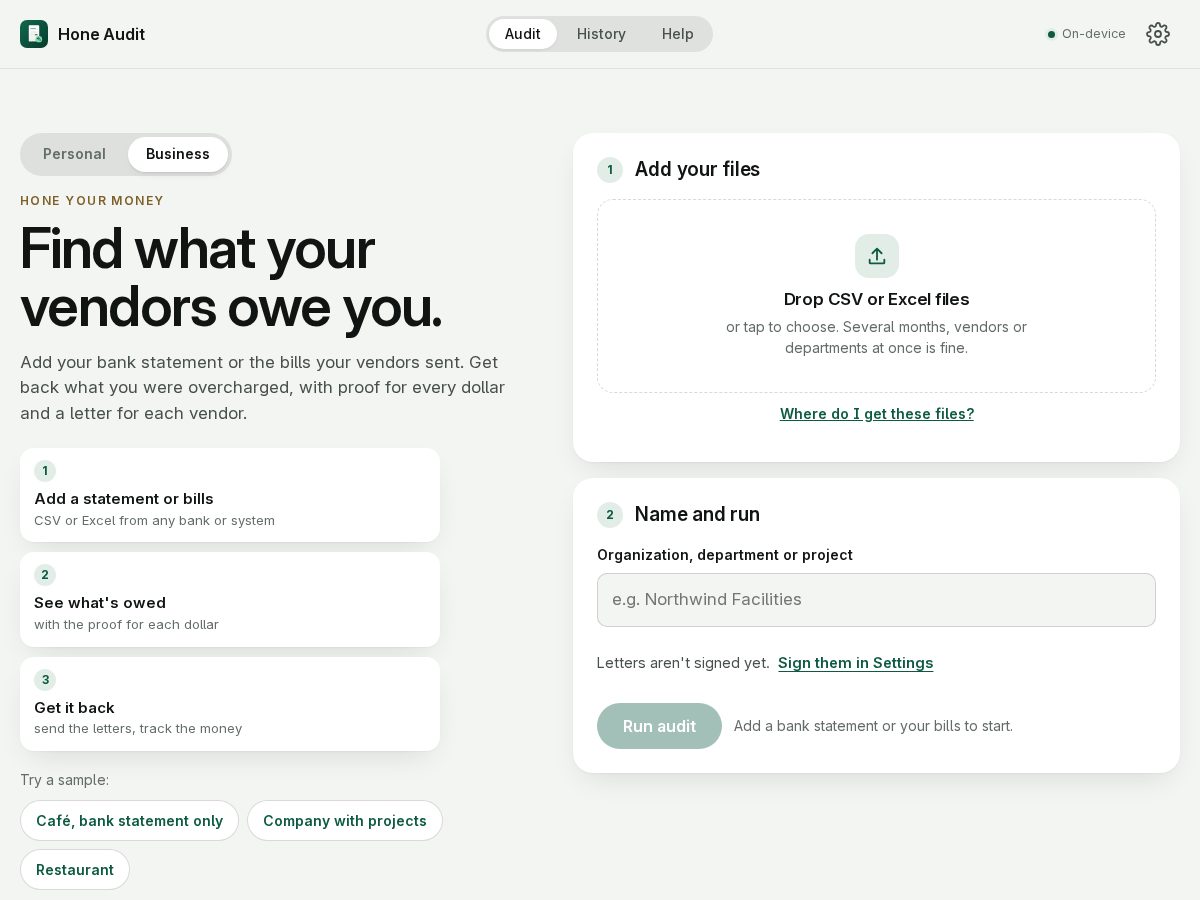Click the 'Find what your vendors owe you.' headline
This screenshot has width=1200, height=900.
pyautogui.click(x=231, y=277)
